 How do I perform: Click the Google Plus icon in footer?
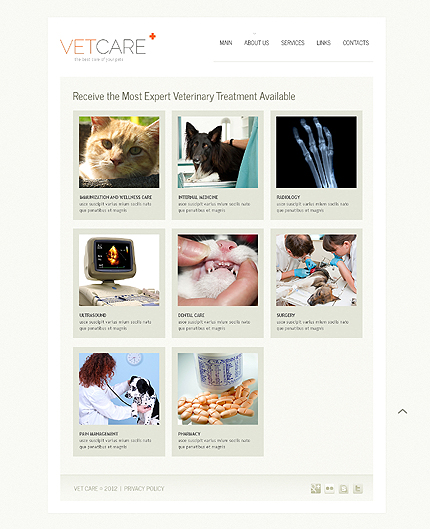point(316,489)
